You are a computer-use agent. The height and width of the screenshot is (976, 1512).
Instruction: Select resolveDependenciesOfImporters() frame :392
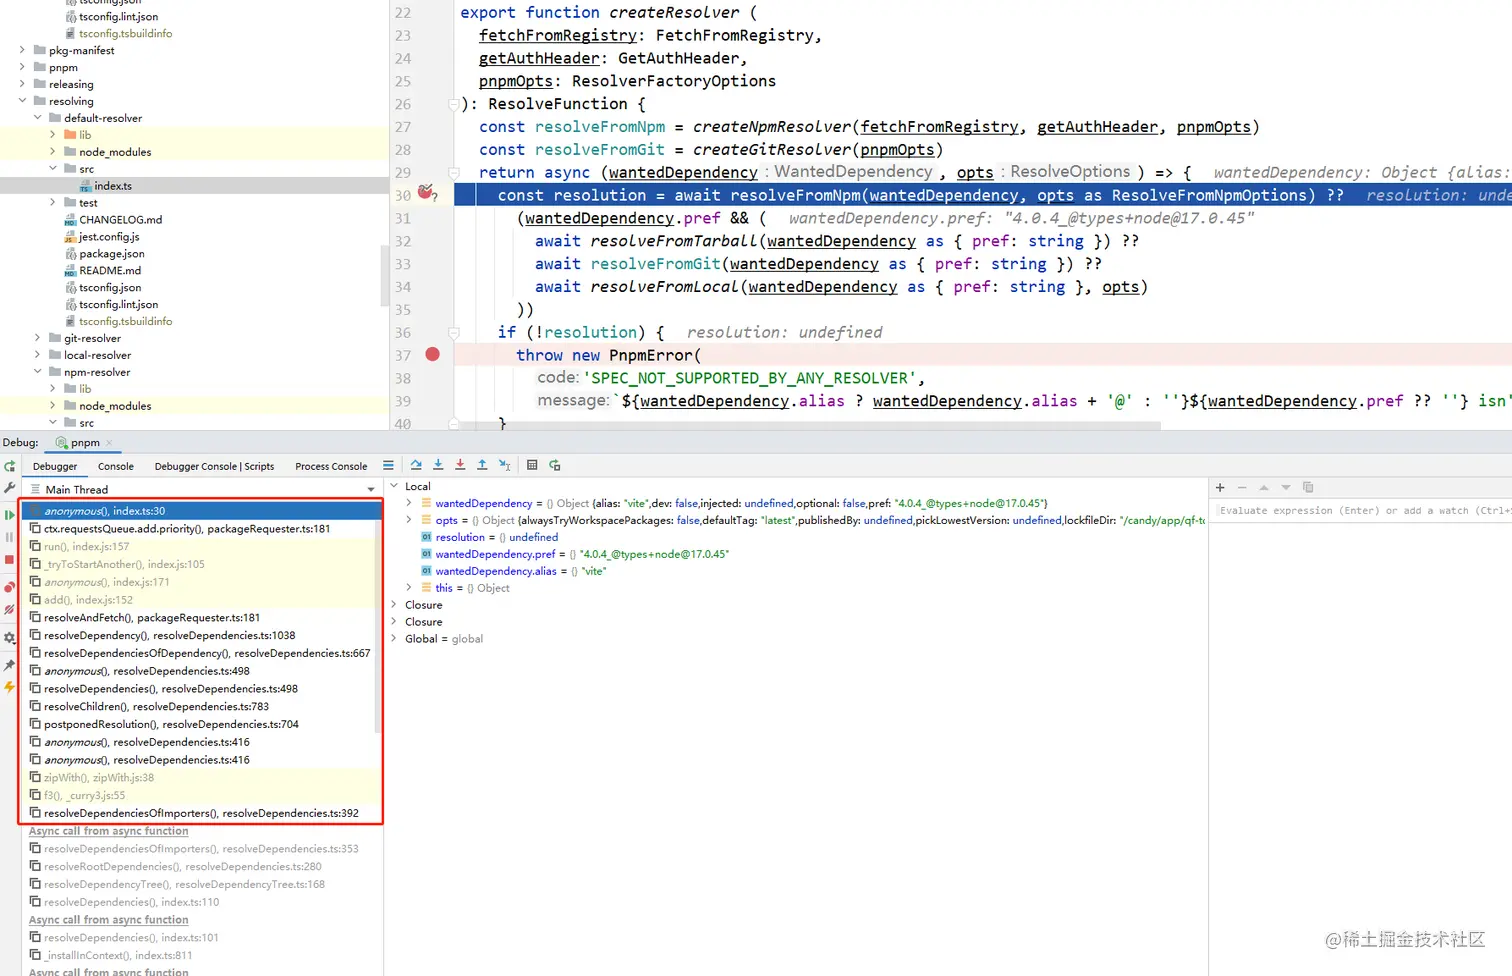(x=200, y=814)
